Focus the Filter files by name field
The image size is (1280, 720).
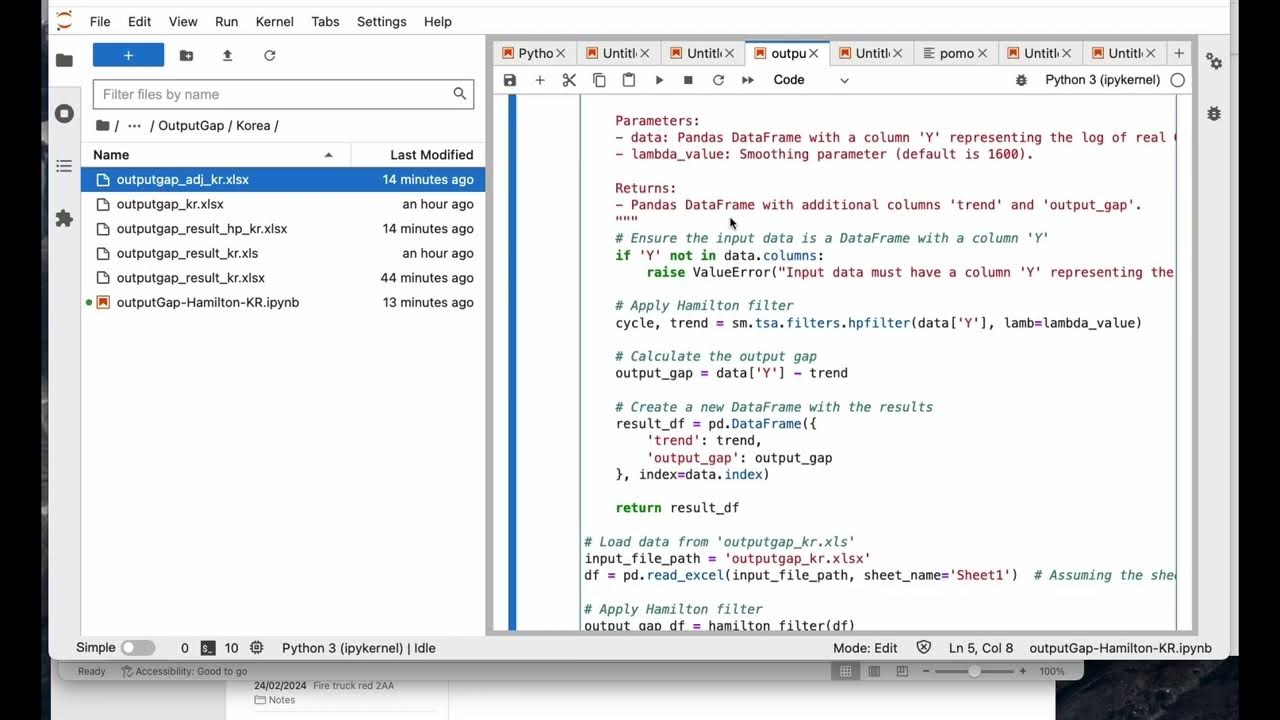(x=283, y=94)
